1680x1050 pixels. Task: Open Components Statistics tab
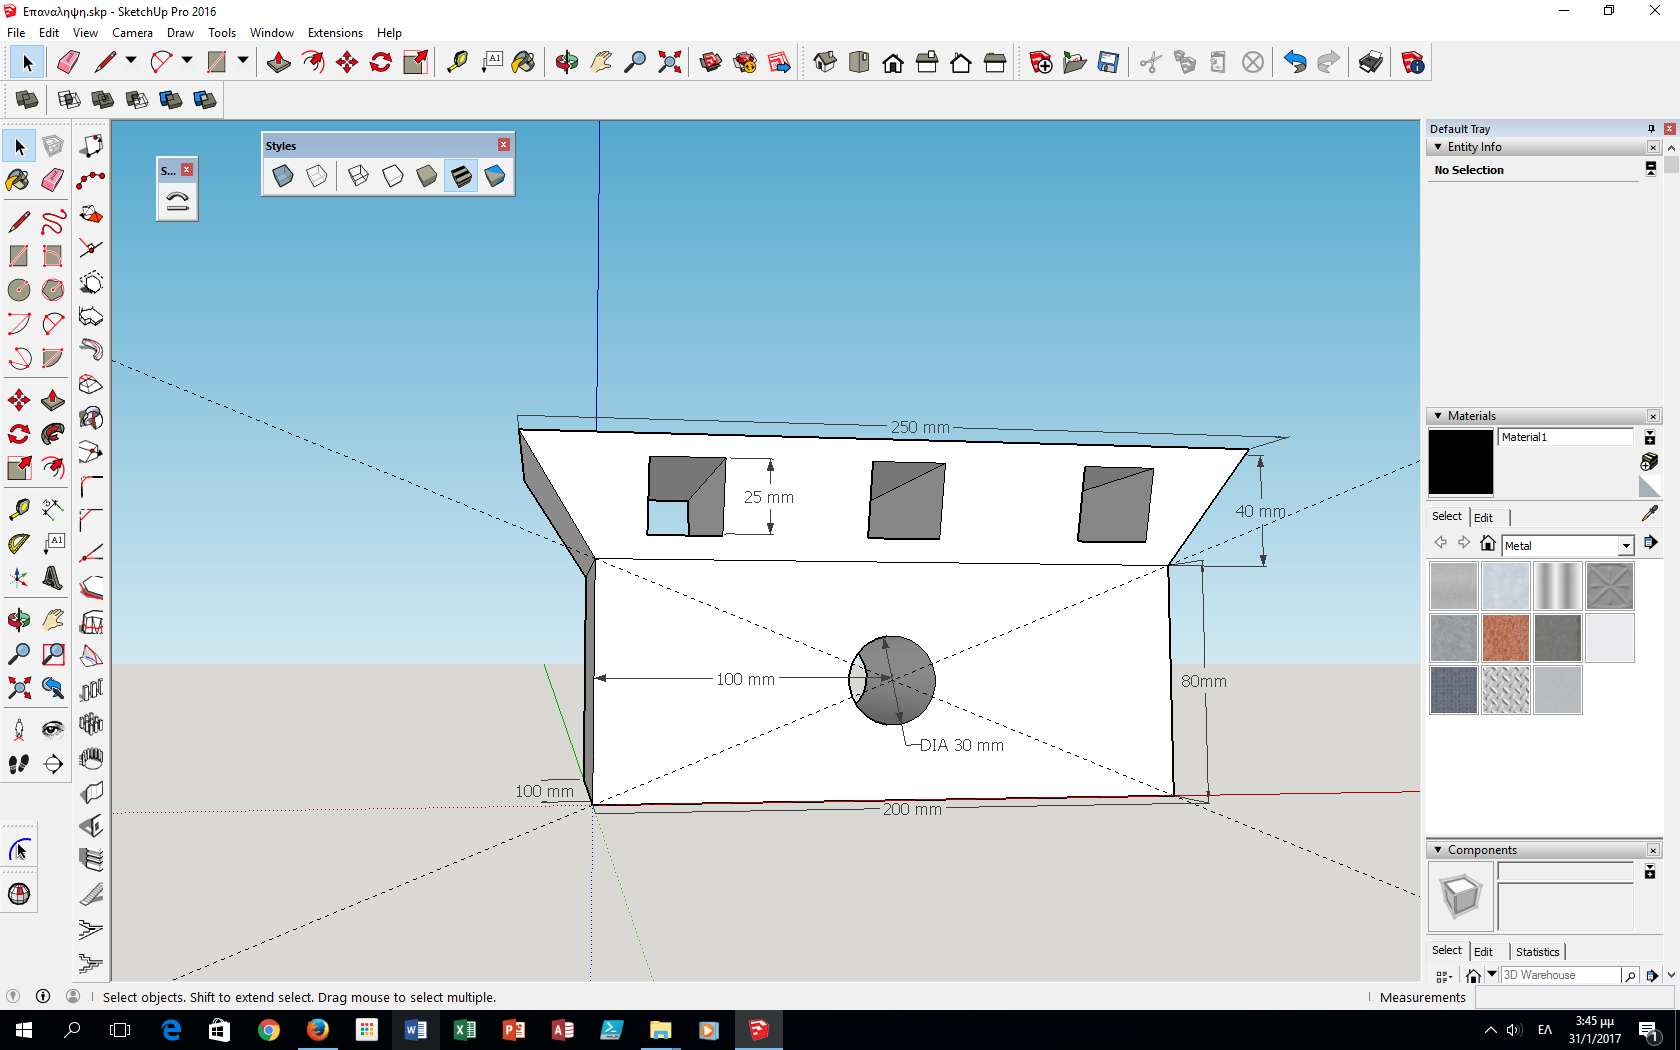coord(1537,952)
